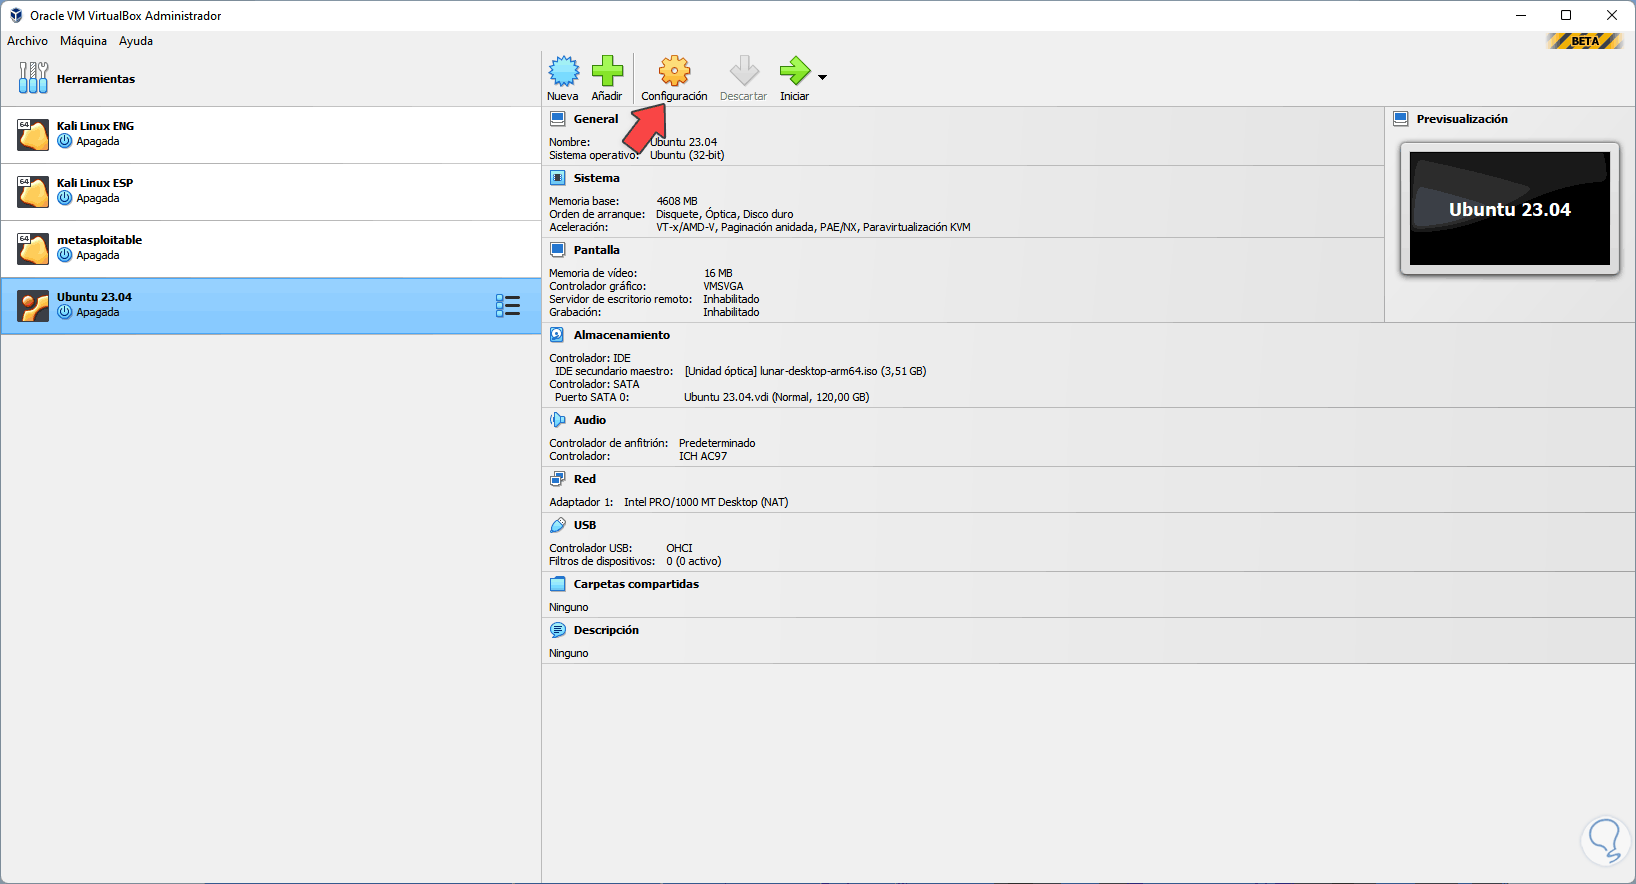Click the Carpetas compartidas folder icon
Viewport: 1636px width, 884px height.
point(558,584)
